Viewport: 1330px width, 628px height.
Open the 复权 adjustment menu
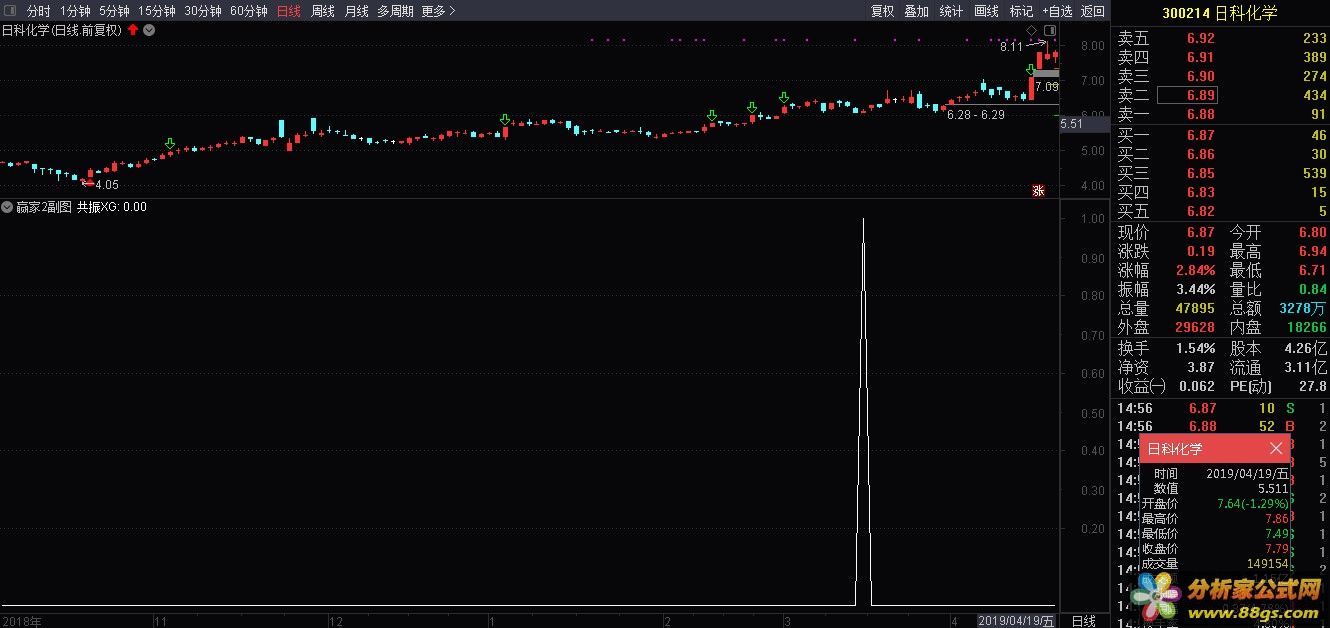click(882, 11)
